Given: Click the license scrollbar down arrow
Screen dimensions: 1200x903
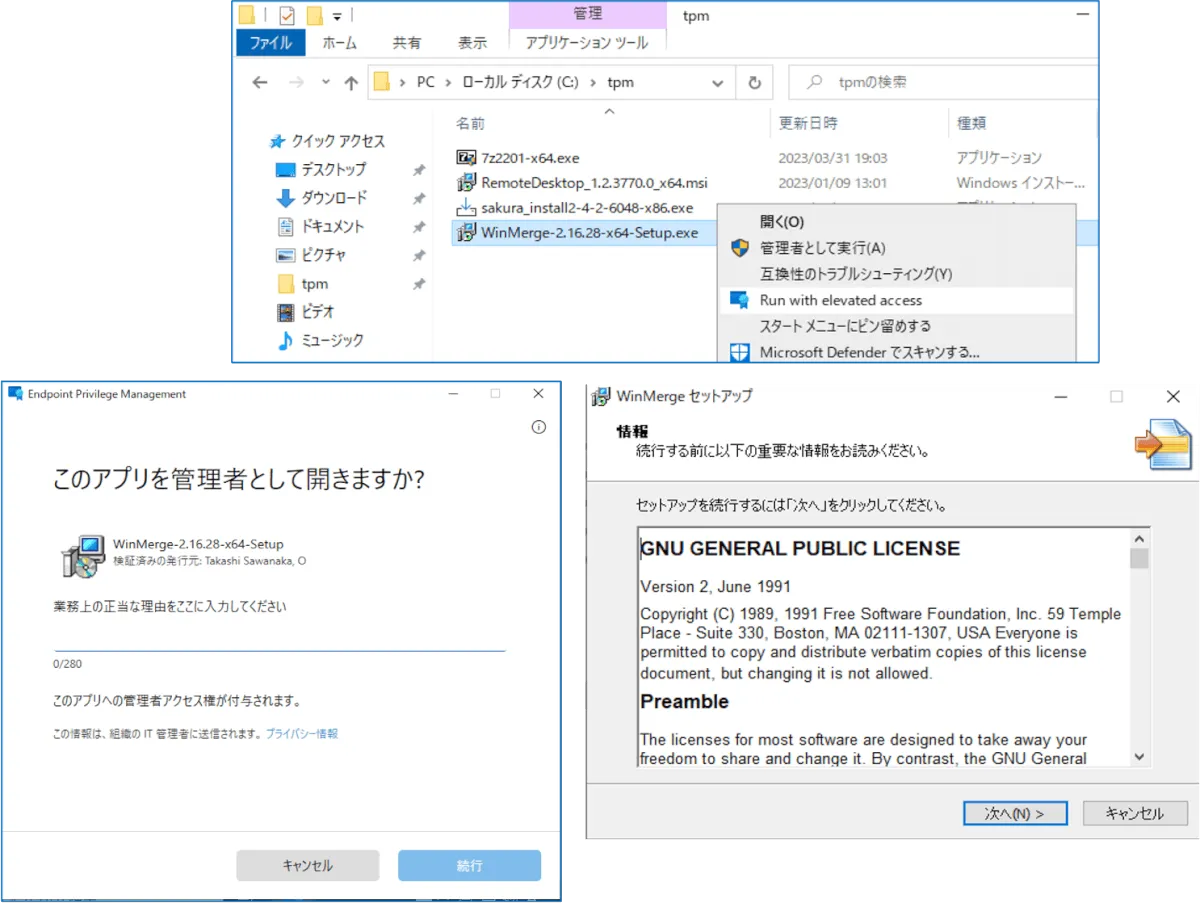Looking at the screenshot, I should (1139, 757).
